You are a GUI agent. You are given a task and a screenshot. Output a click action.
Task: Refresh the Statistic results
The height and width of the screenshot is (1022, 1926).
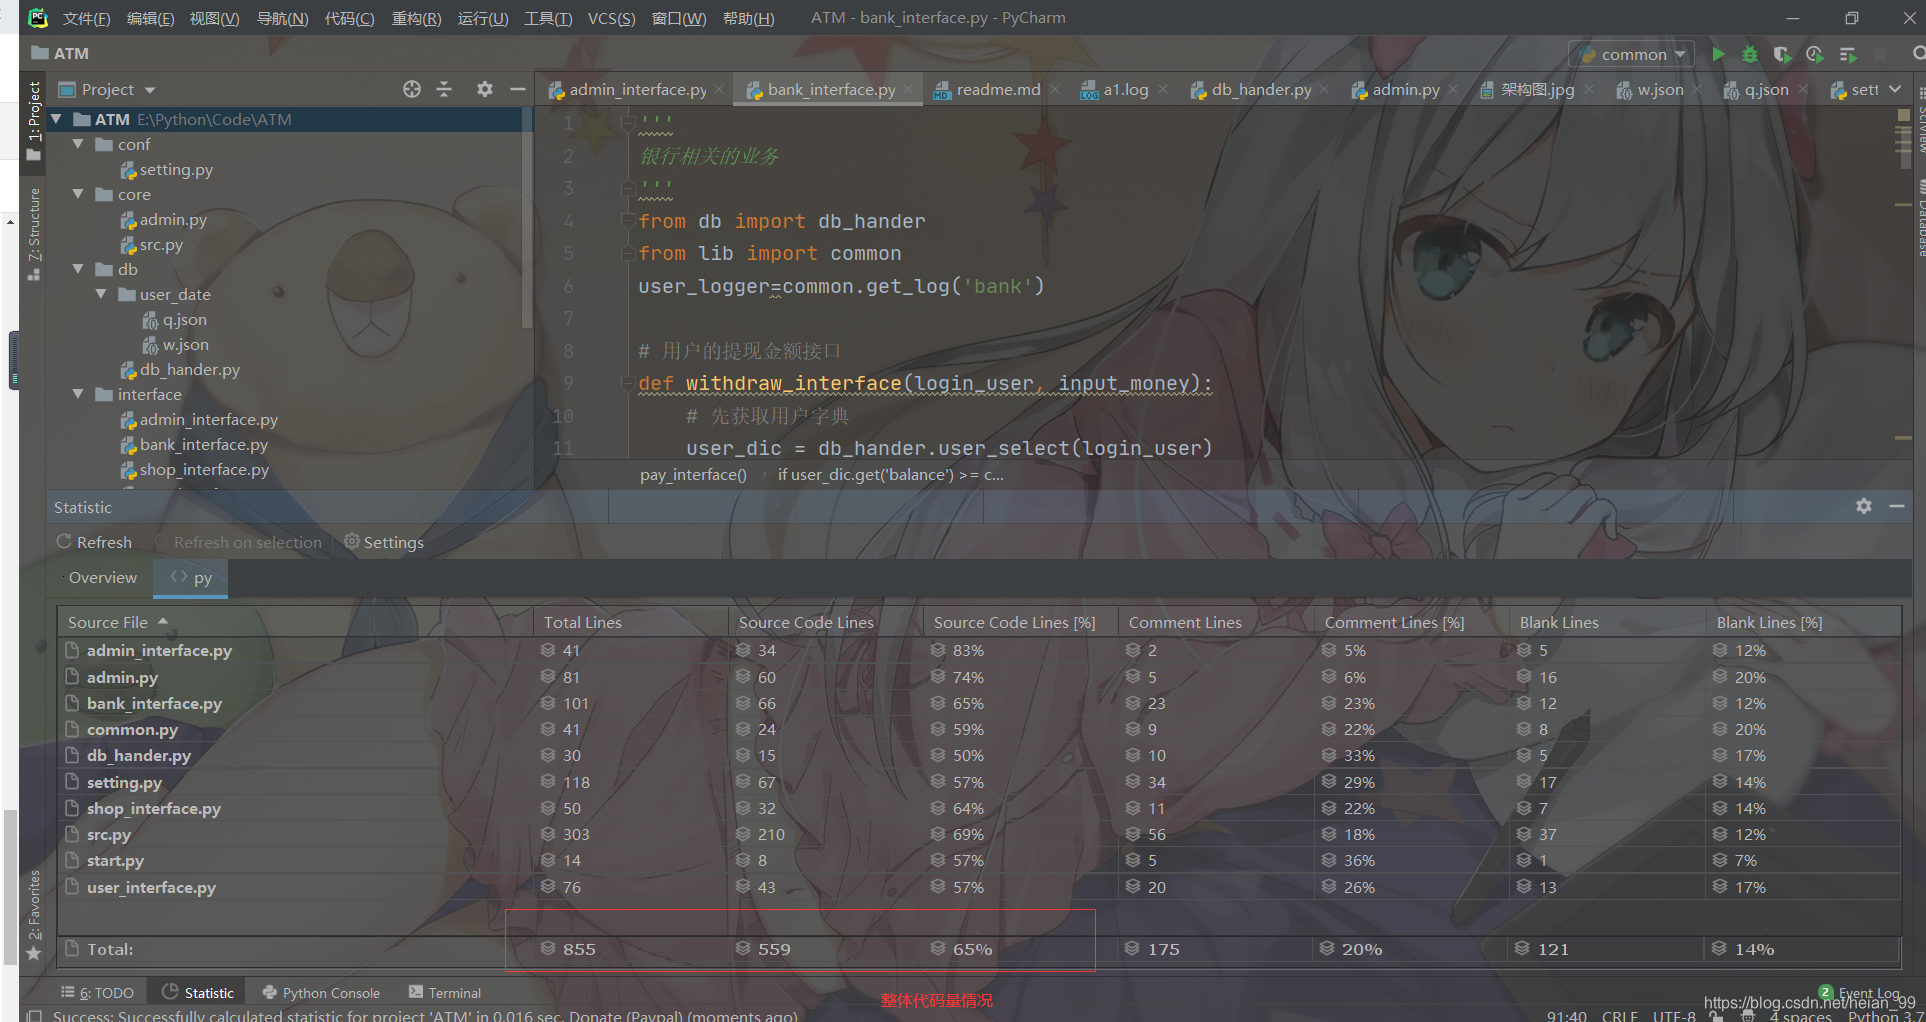pyautogui.click(x=94, y=542)
